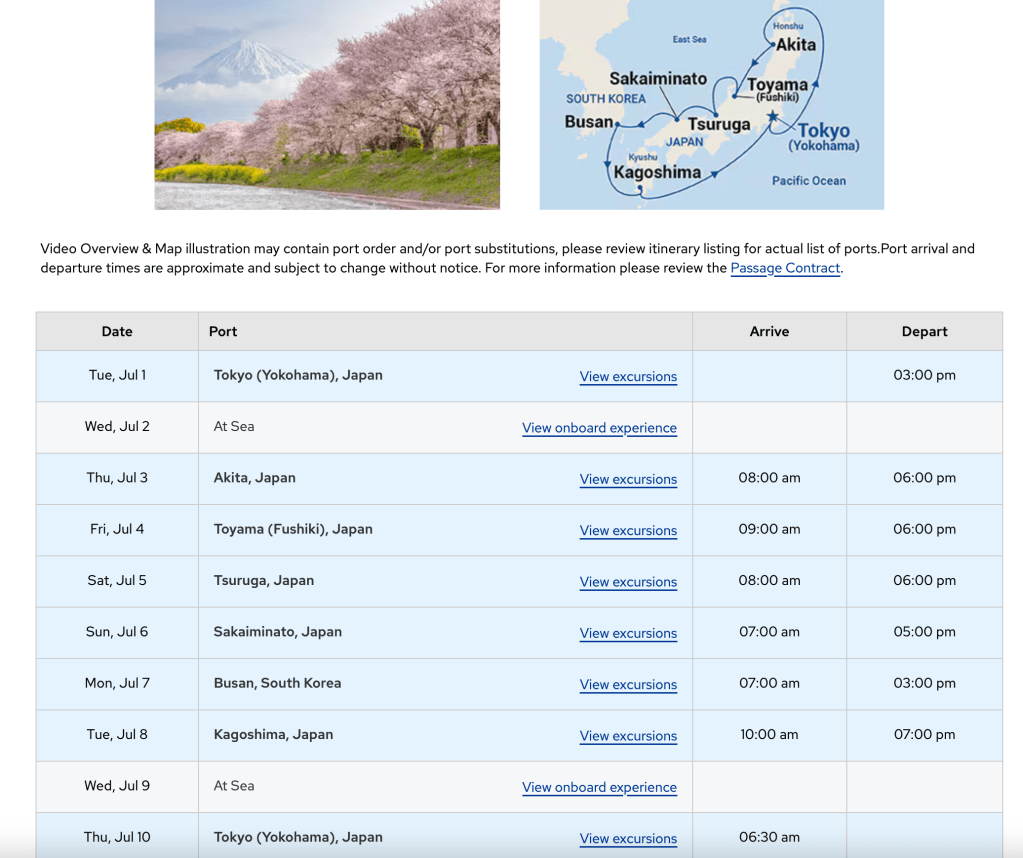View excursions for Tokyo on Jul 1
The width and height of the screenshot is (1023, 858).
(628, 377)
